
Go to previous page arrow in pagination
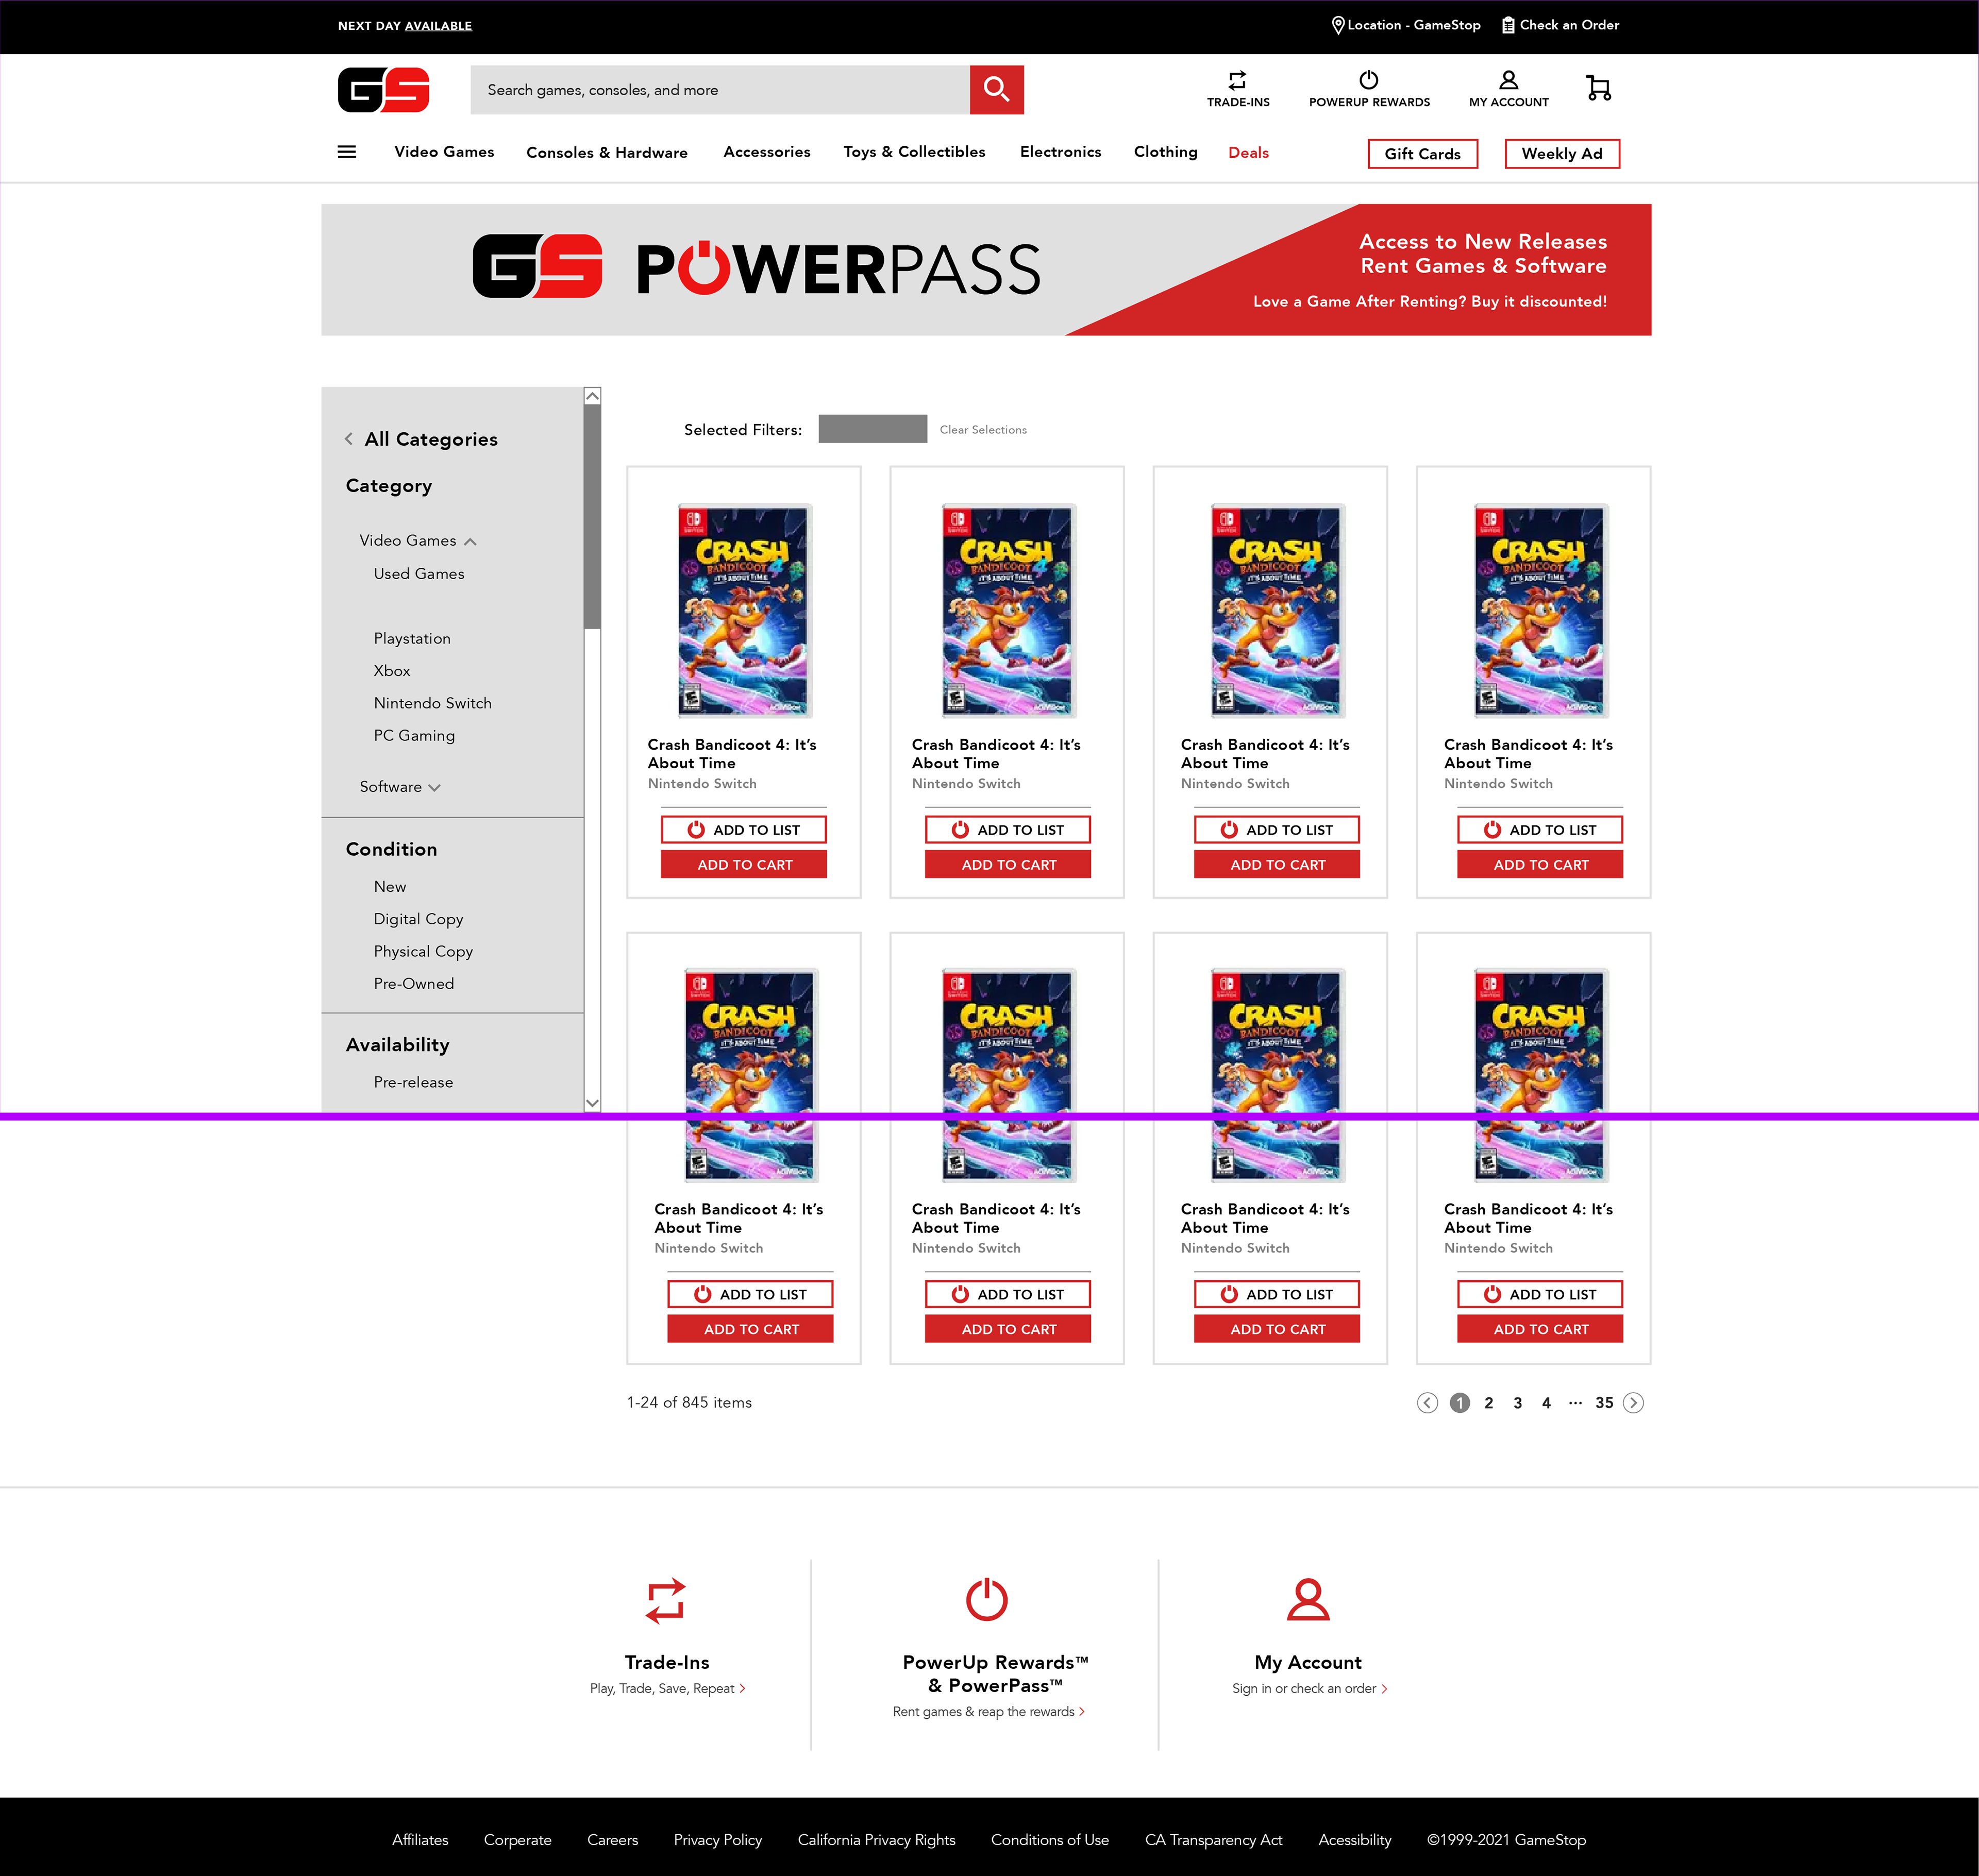point(1427,1403)
